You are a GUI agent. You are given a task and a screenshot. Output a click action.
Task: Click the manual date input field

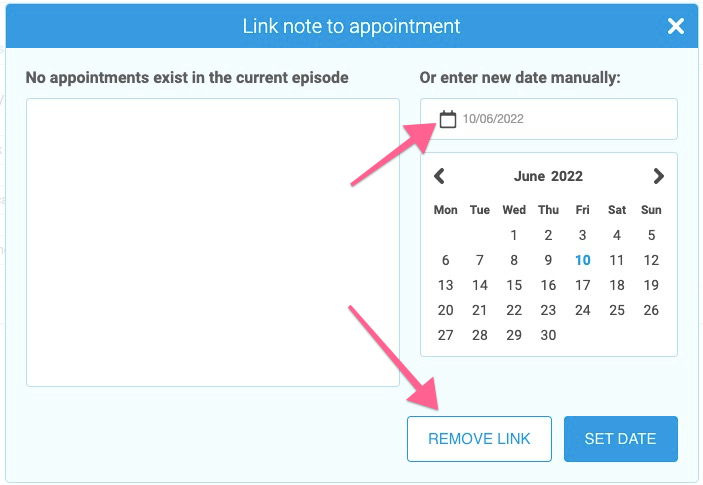(x=560, y=120)
